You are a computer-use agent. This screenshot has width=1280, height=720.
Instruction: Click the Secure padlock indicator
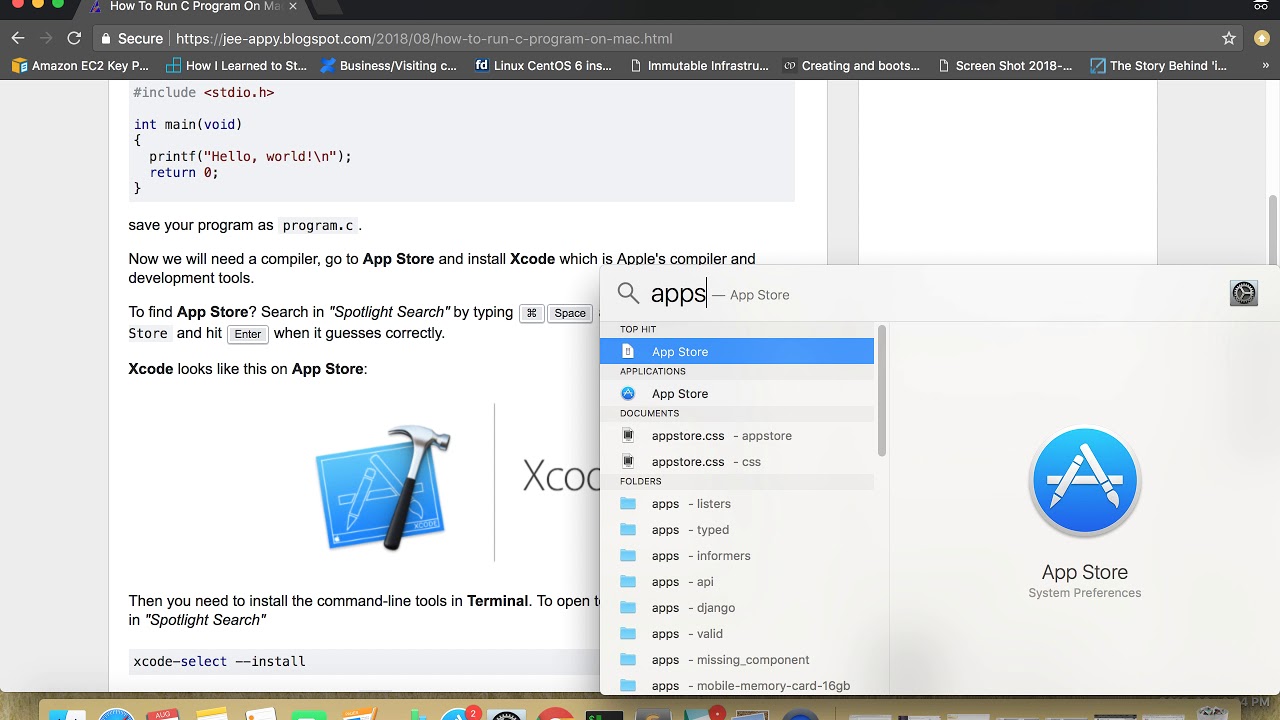tap(132, 39)
